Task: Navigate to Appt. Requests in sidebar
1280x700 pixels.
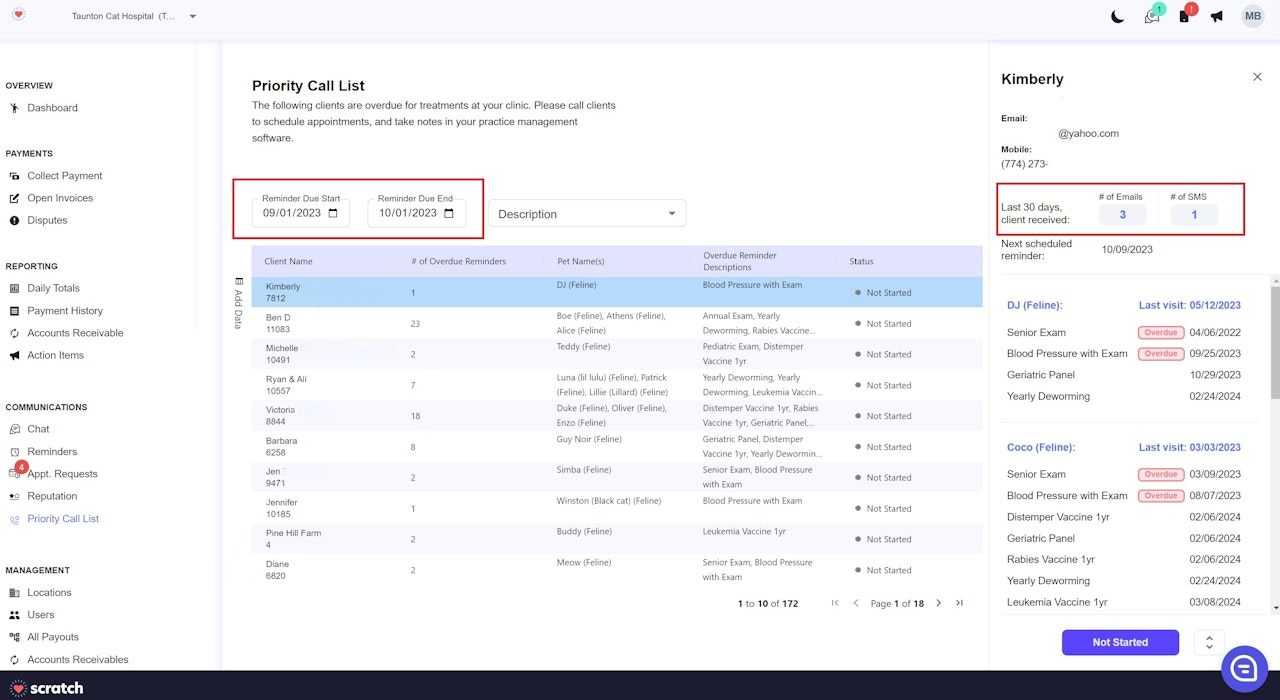Action: point(62,474)
